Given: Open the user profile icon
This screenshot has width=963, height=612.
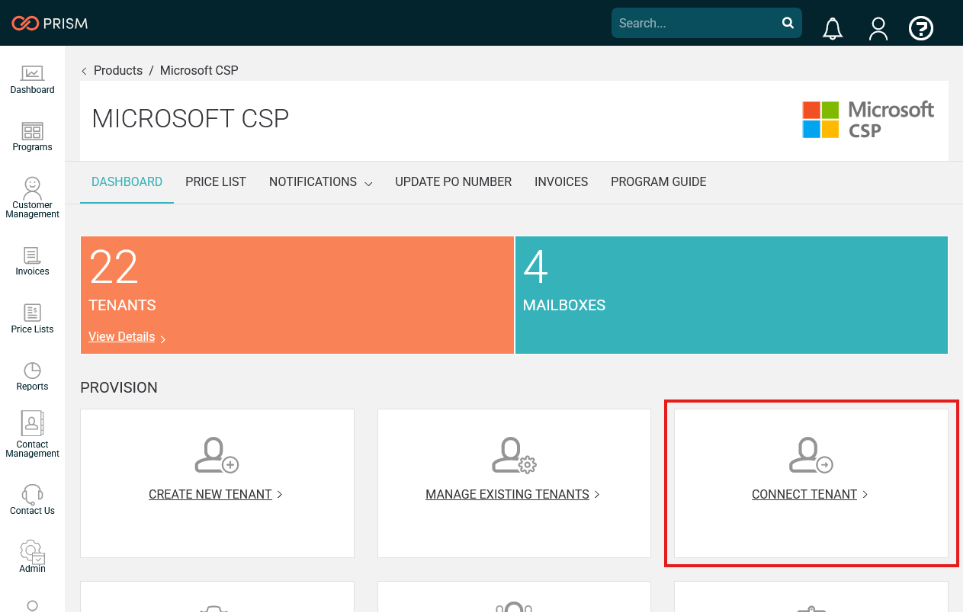Looking at the screenshot, I should coord(878,28).
